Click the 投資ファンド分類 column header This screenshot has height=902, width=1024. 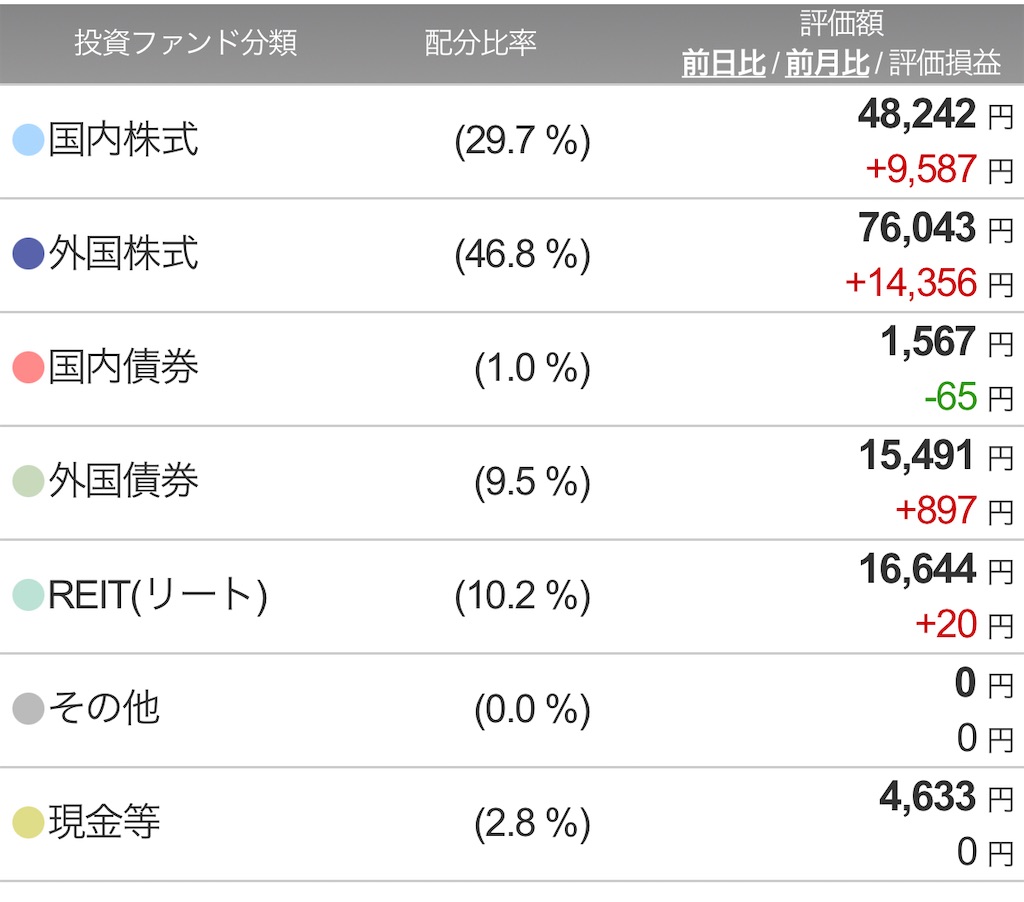coord(187,43)
